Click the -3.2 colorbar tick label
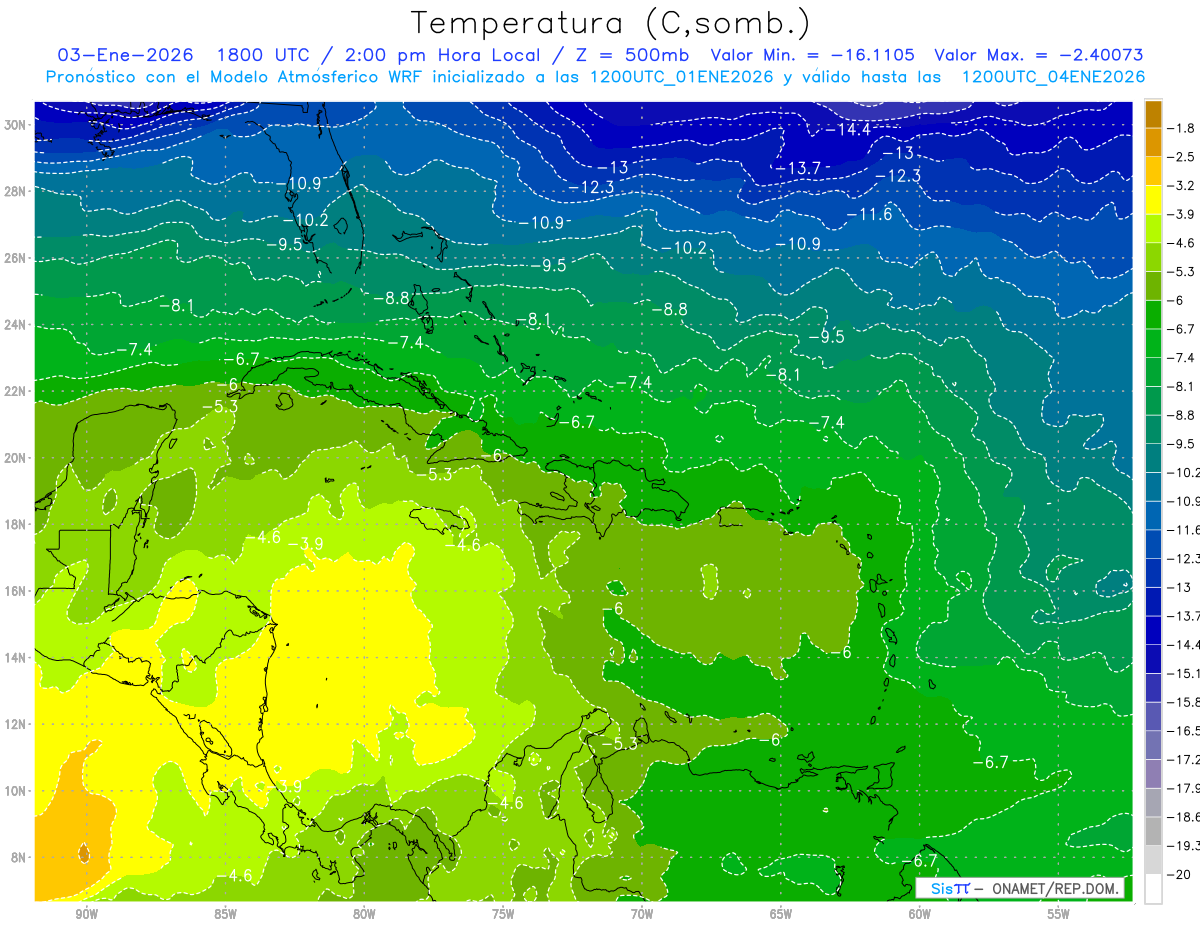Image resolution: width=1200 pixels, height=927 pixels. tap(1182, 186)
